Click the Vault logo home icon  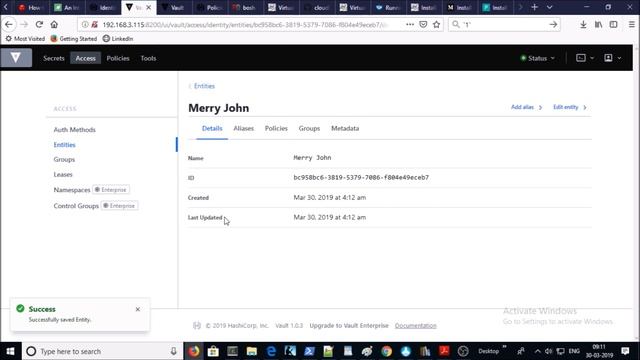click(x=16, y=58)
